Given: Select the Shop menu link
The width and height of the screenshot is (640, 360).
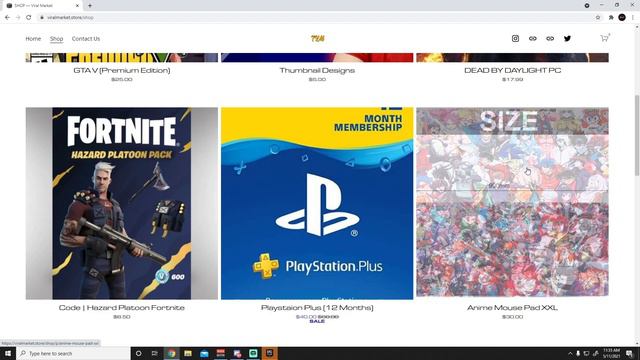Looking at the screenshot, I should coord(56,38).
